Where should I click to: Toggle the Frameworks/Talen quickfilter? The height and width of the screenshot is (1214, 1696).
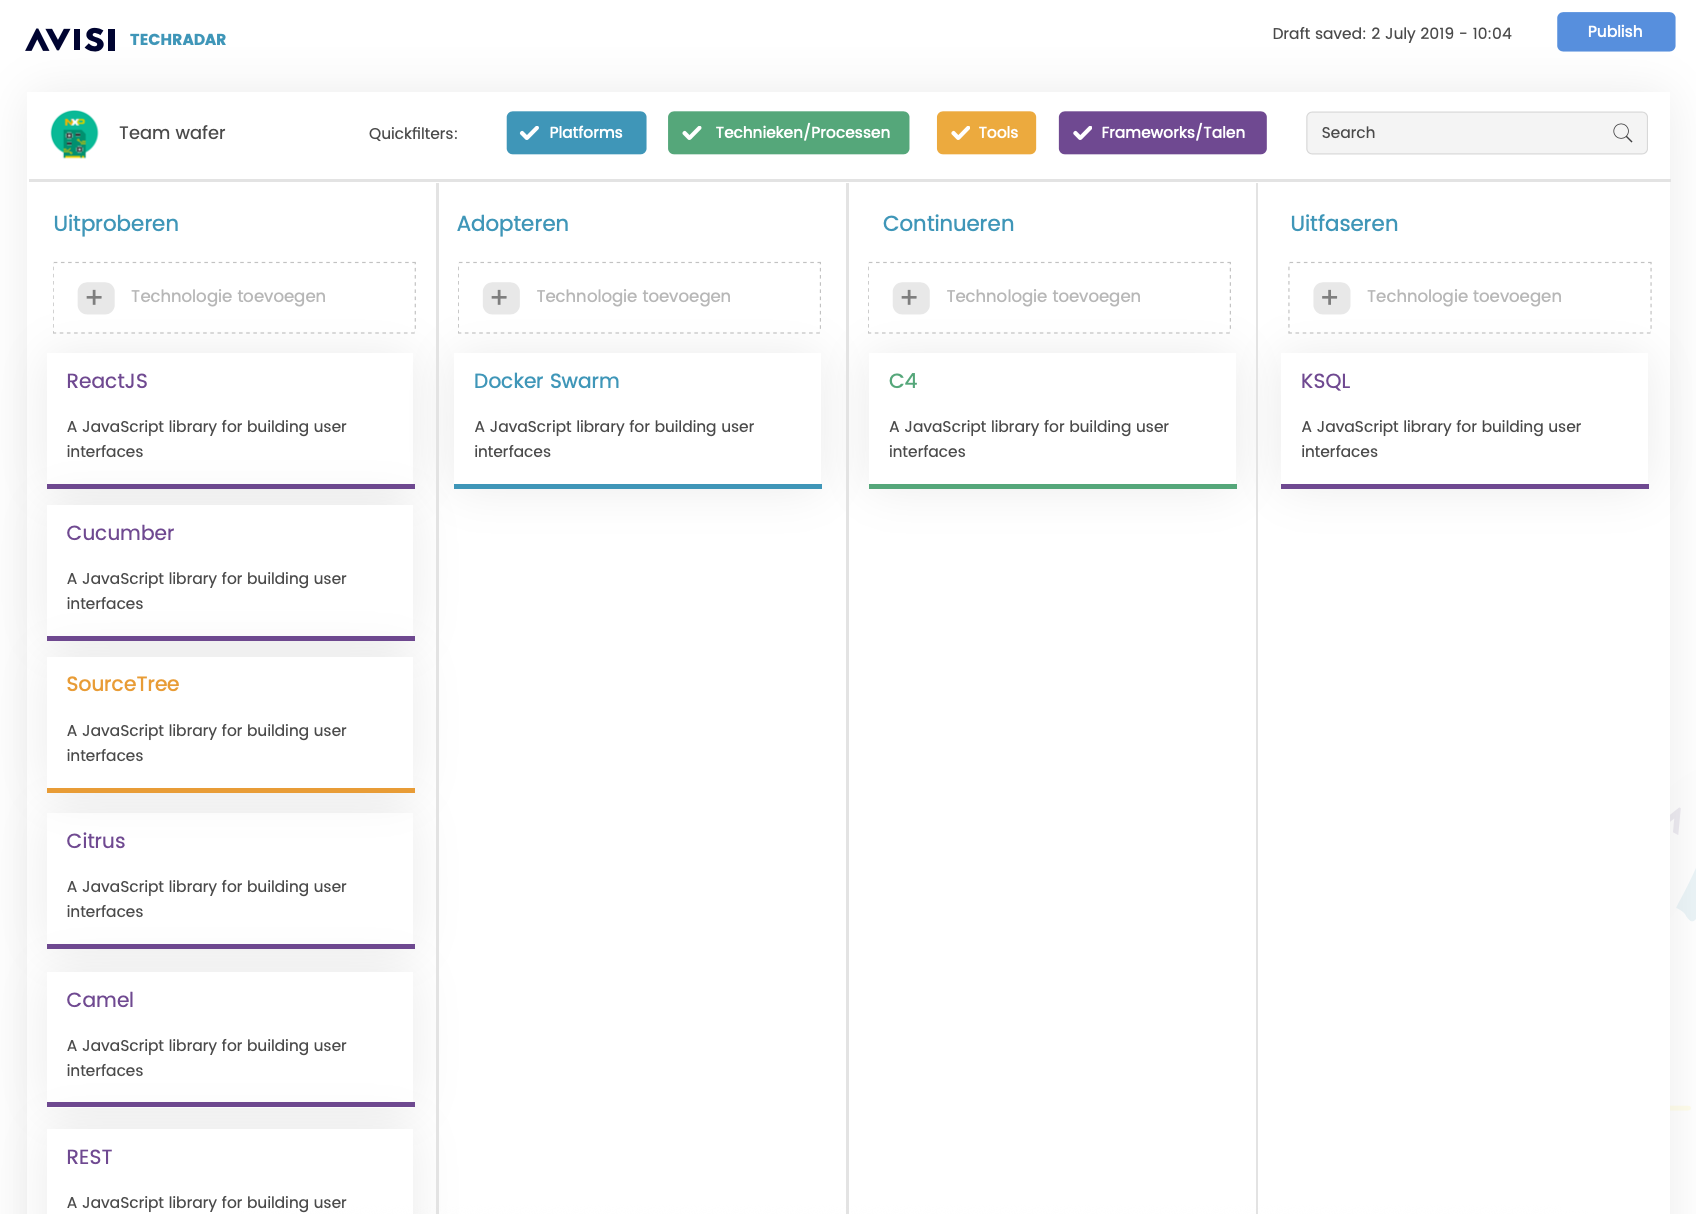pos(1162,133)
